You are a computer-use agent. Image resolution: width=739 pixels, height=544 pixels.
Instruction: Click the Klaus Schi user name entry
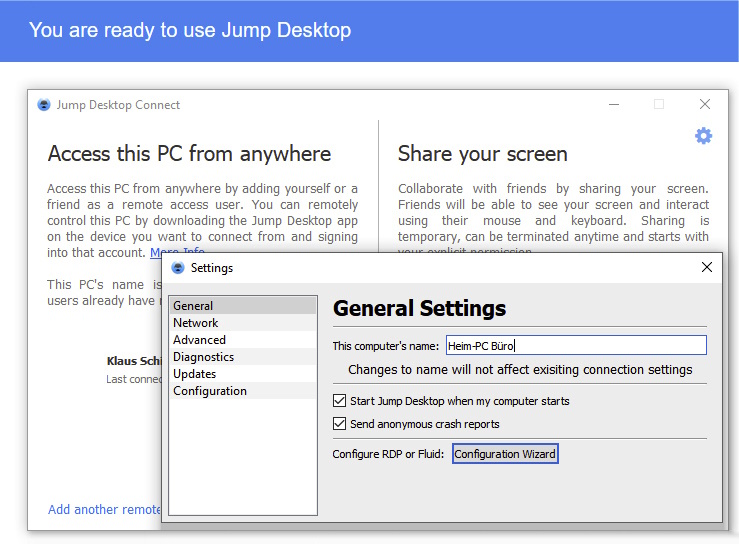134,361
